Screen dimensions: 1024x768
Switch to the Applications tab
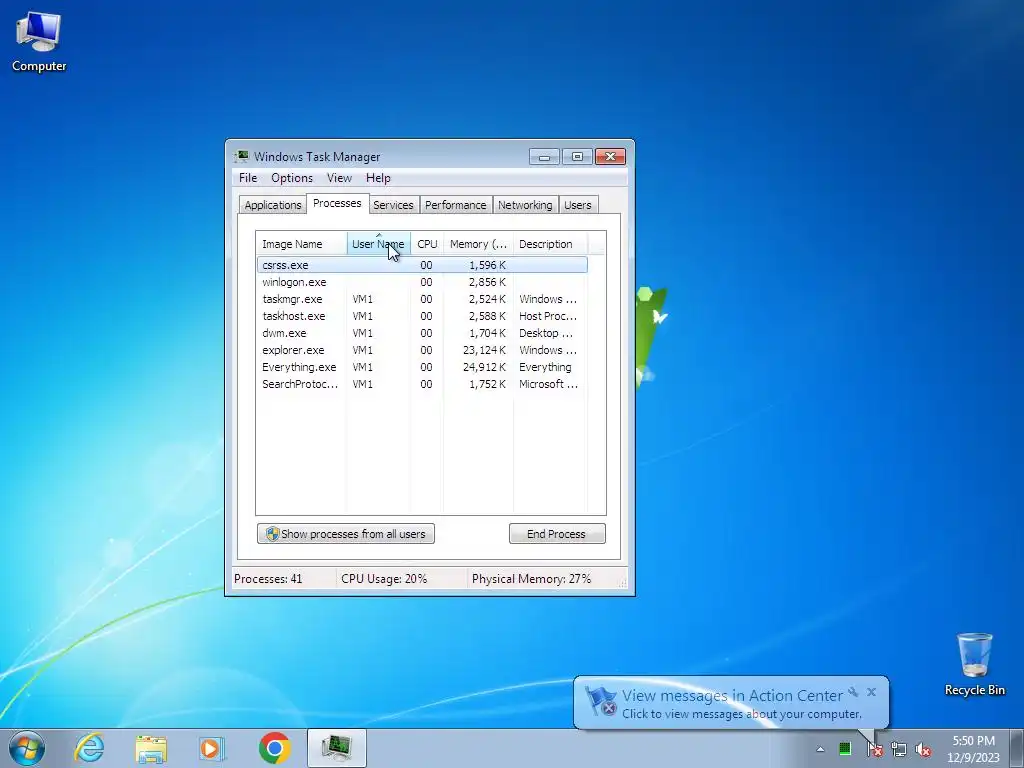point(273,205)
